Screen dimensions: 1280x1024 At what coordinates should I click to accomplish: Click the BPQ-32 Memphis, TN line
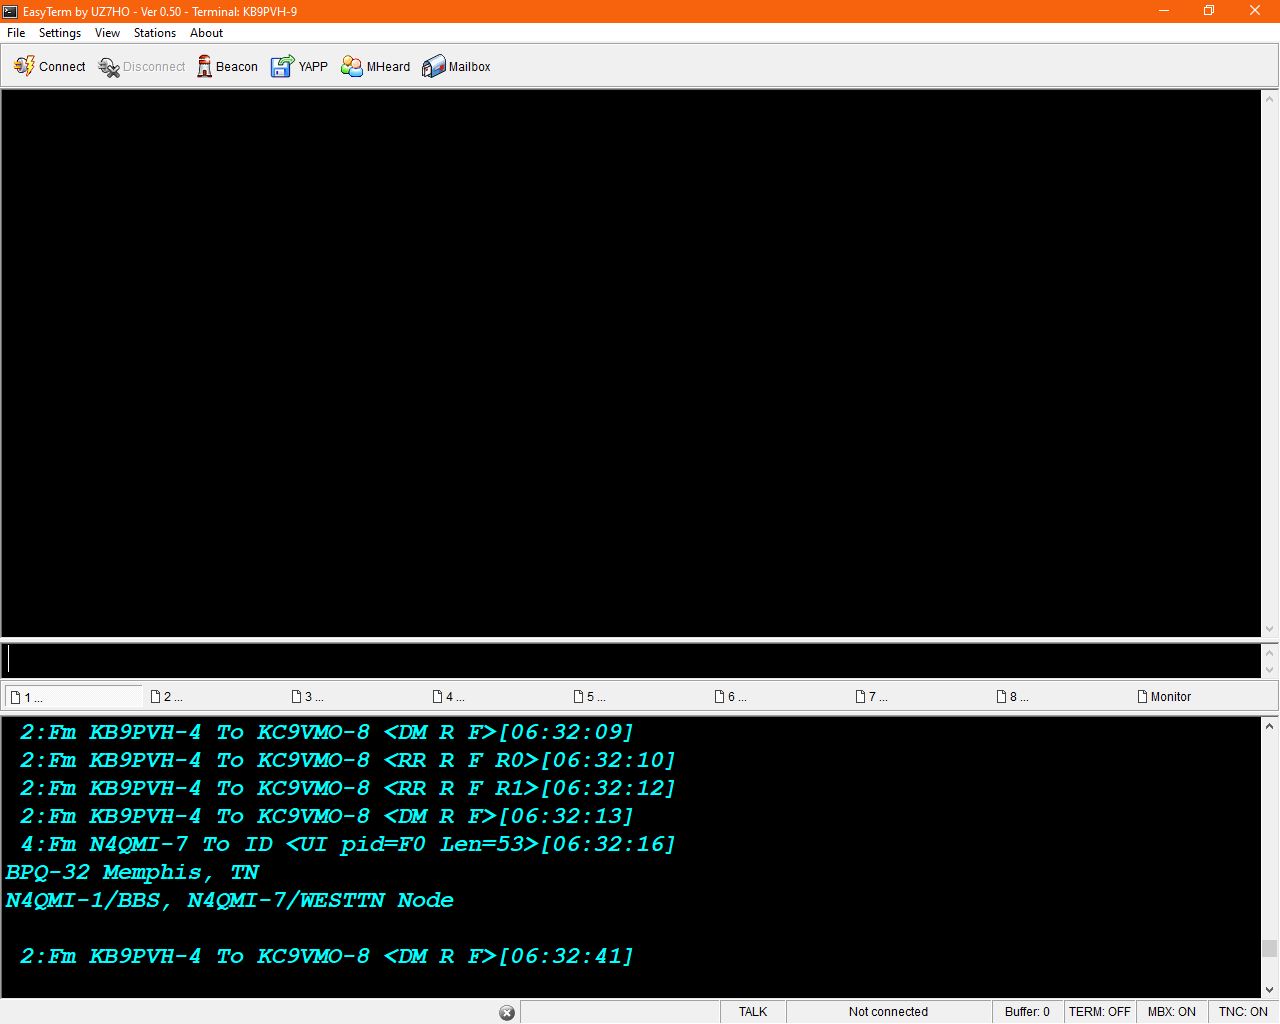tap(132, 872)
